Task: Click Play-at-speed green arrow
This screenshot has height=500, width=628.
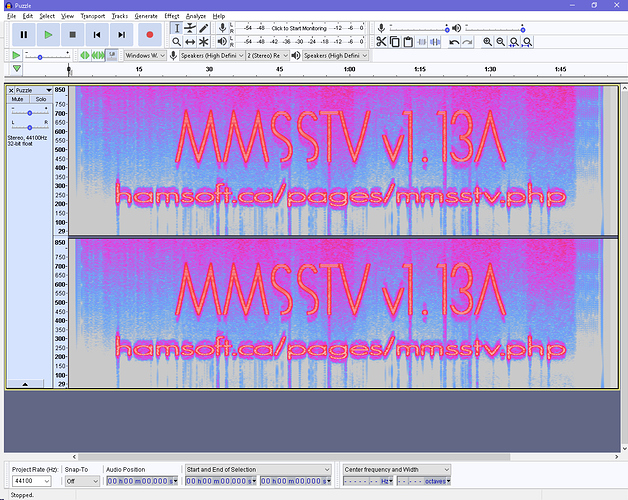Action: [16, 55]
